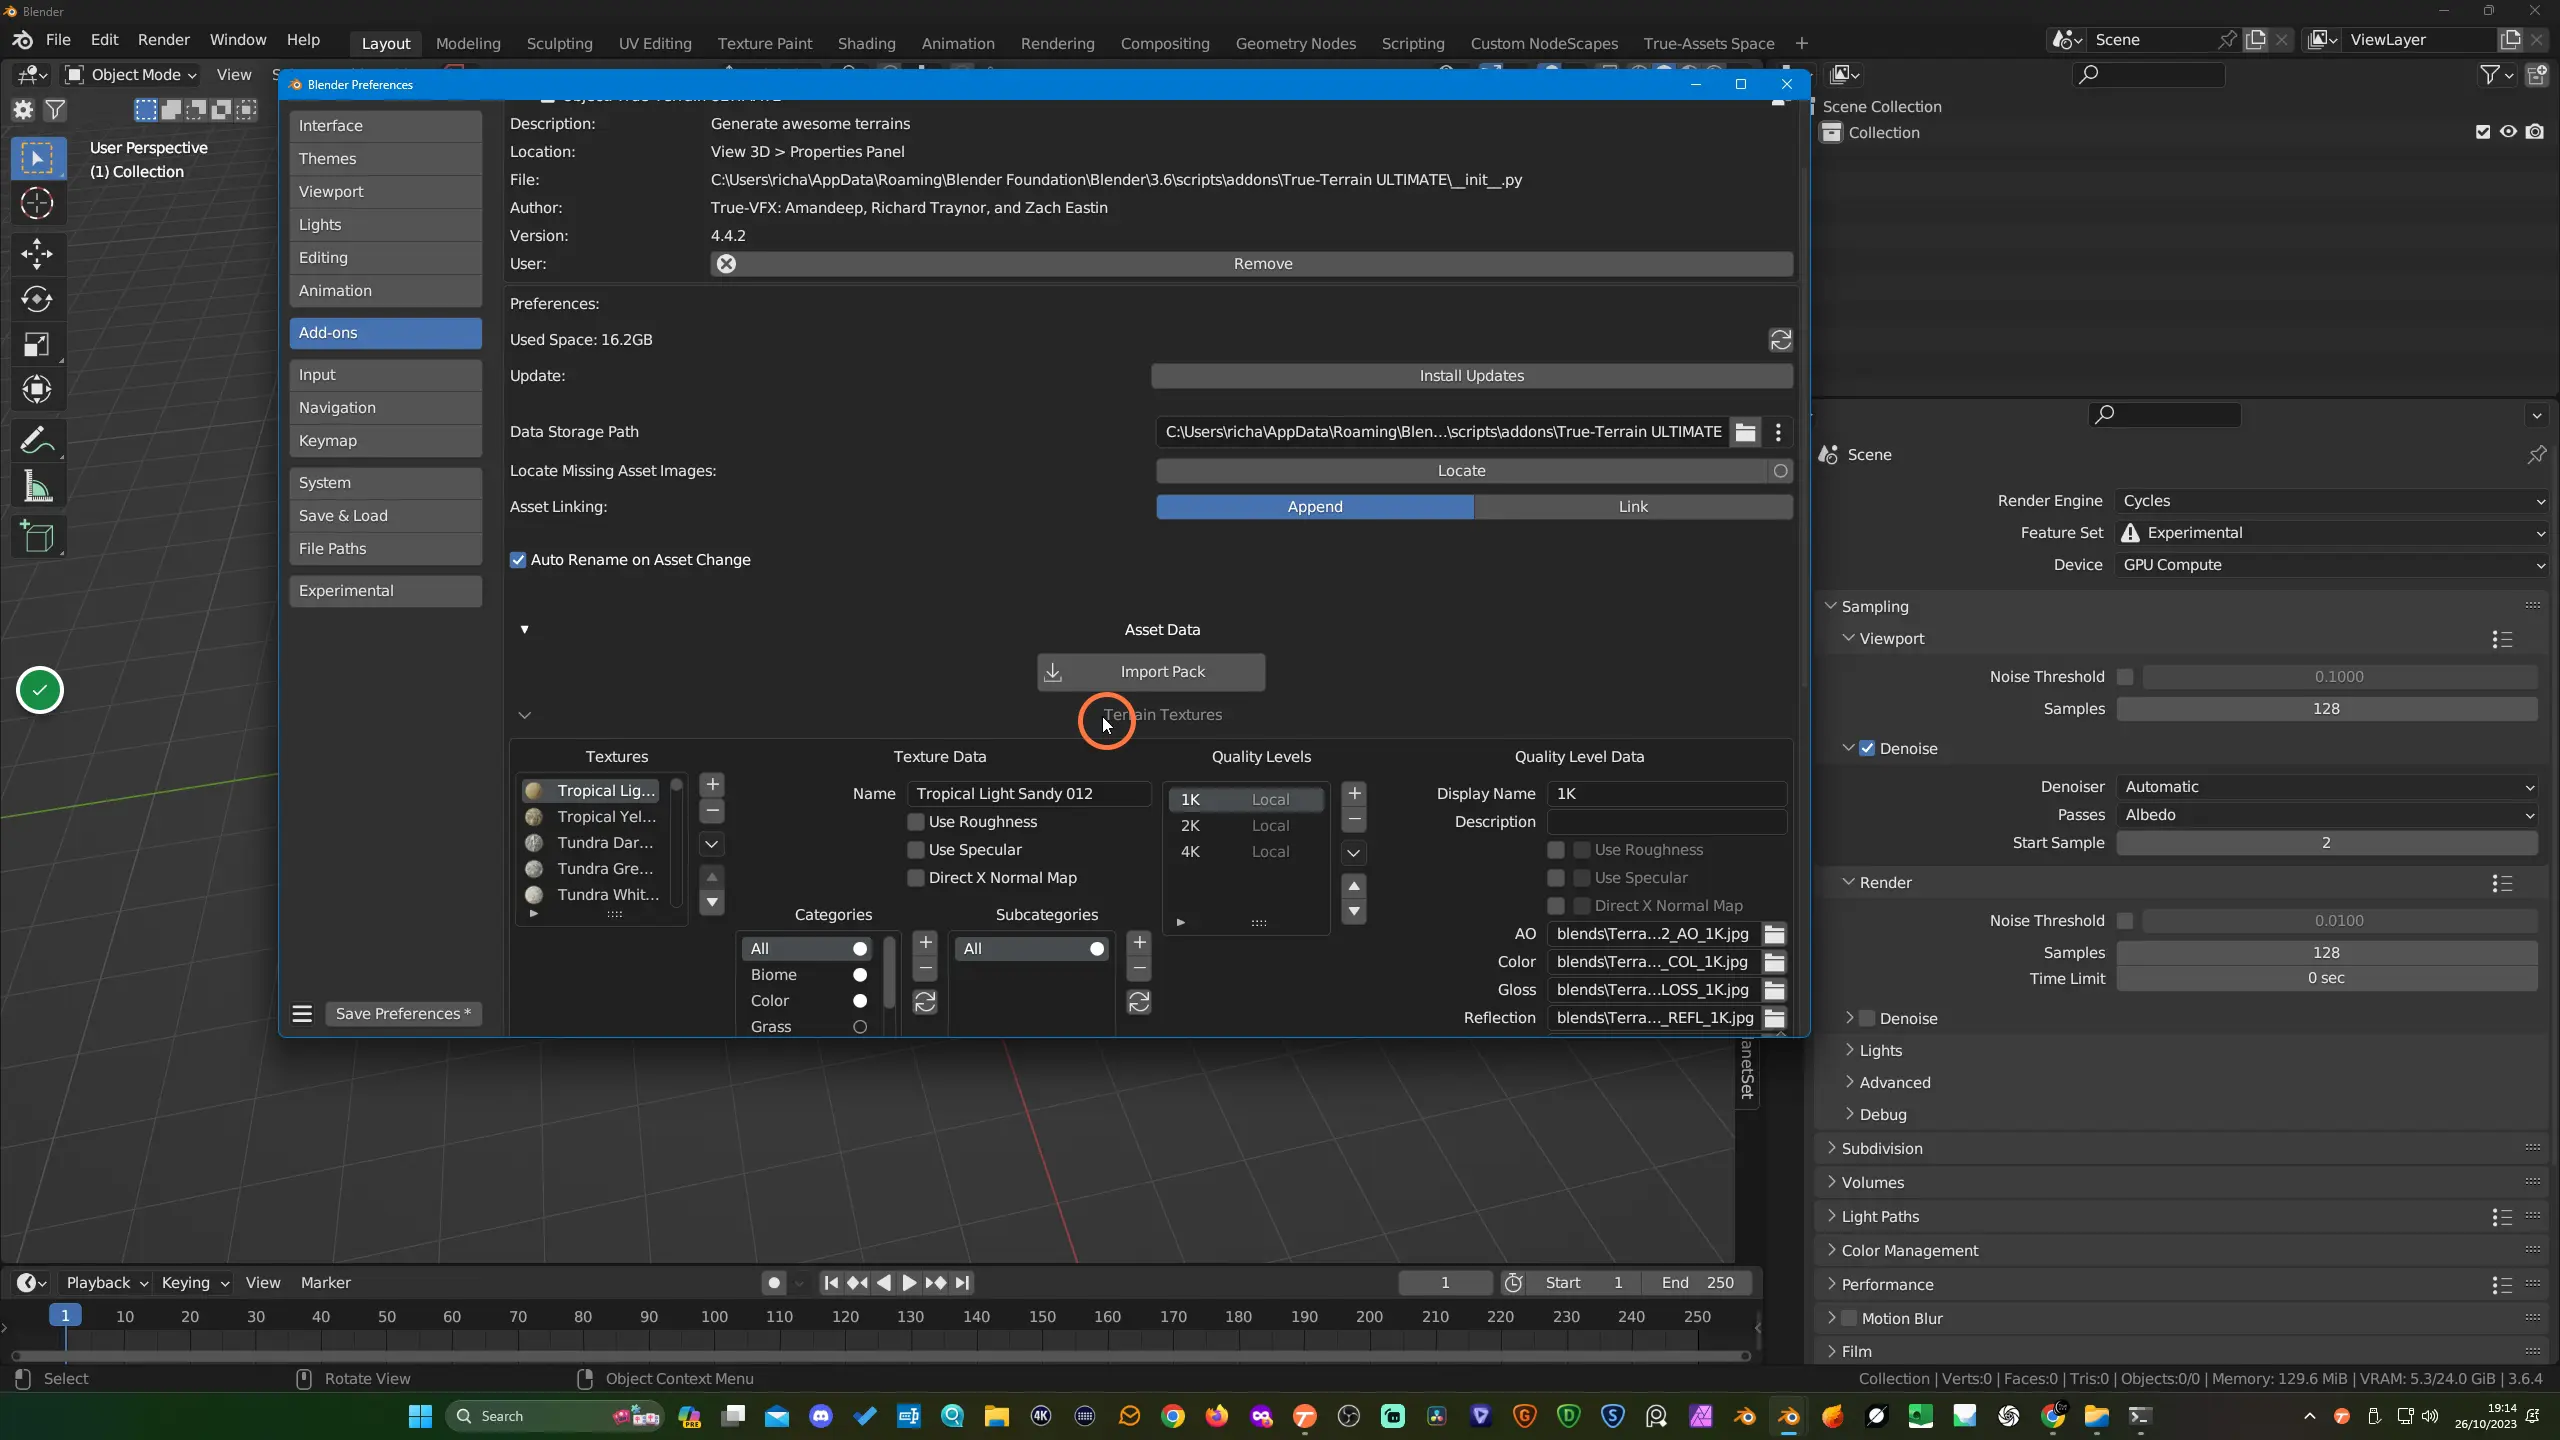The width and height of the screenshot is (2560, 1440).
Task: Expand the Subdivision panel
Action: pos(1881,1149)
